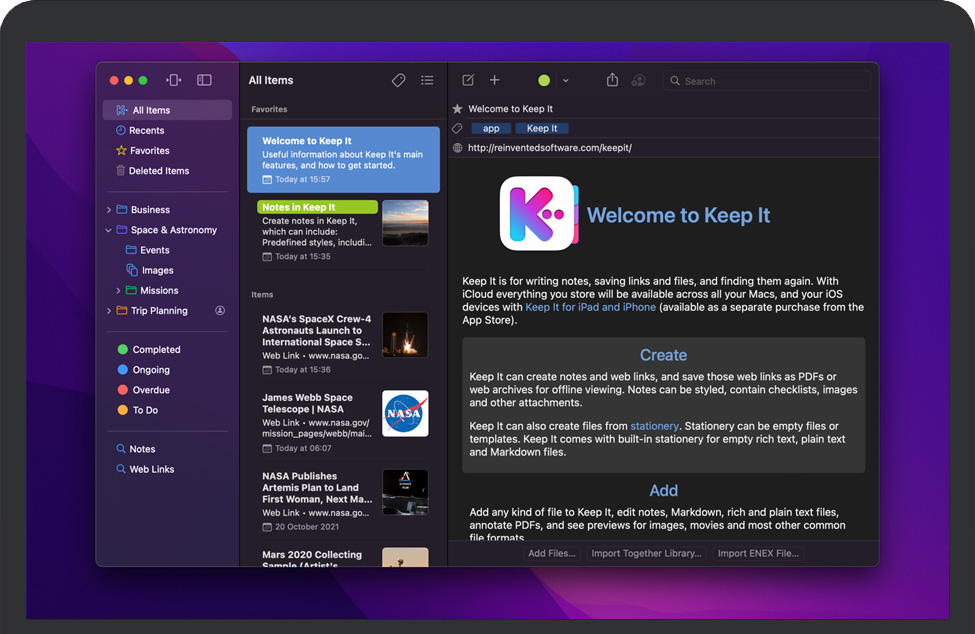This screenshot has width=975, height=634.
Task: Create a new note with compose icon
Action: point(468,80)
